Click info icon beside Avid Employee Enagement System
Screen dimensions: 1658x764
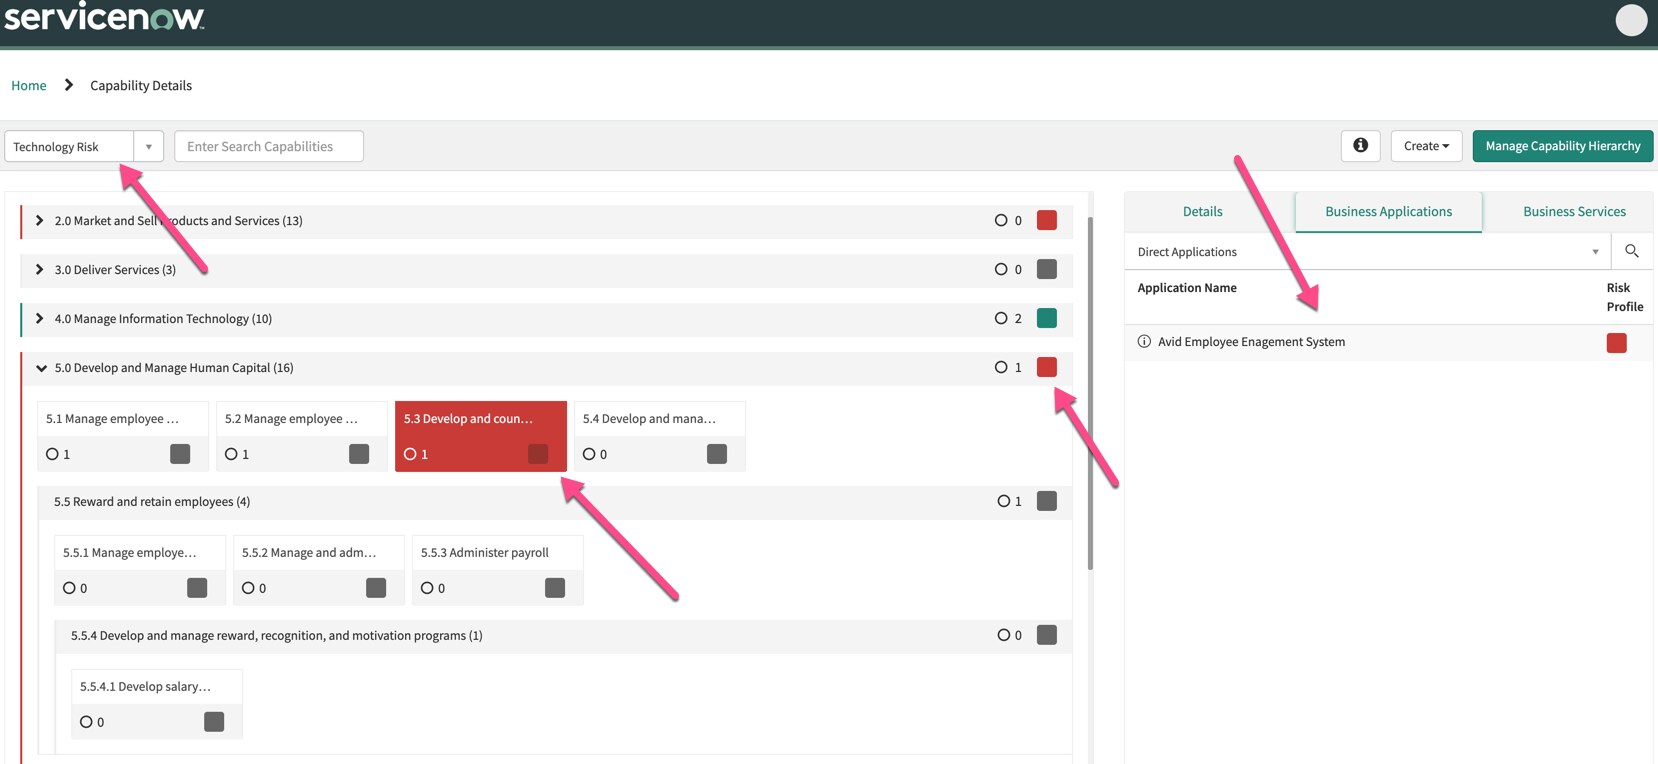tap(1144, 342)
